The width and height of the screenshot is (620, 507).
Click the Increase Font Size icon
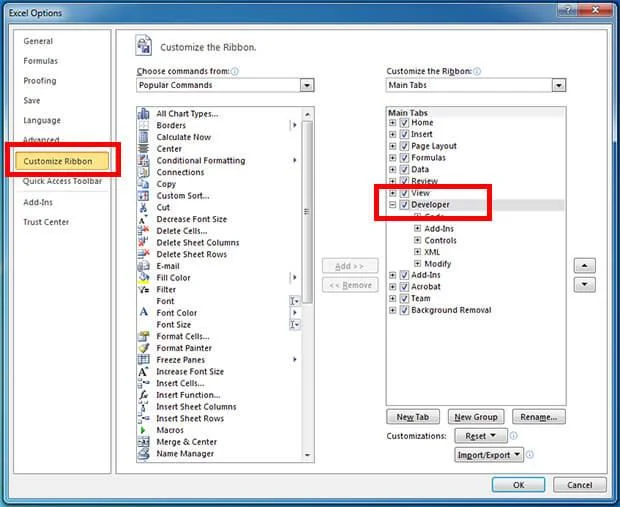143,372
